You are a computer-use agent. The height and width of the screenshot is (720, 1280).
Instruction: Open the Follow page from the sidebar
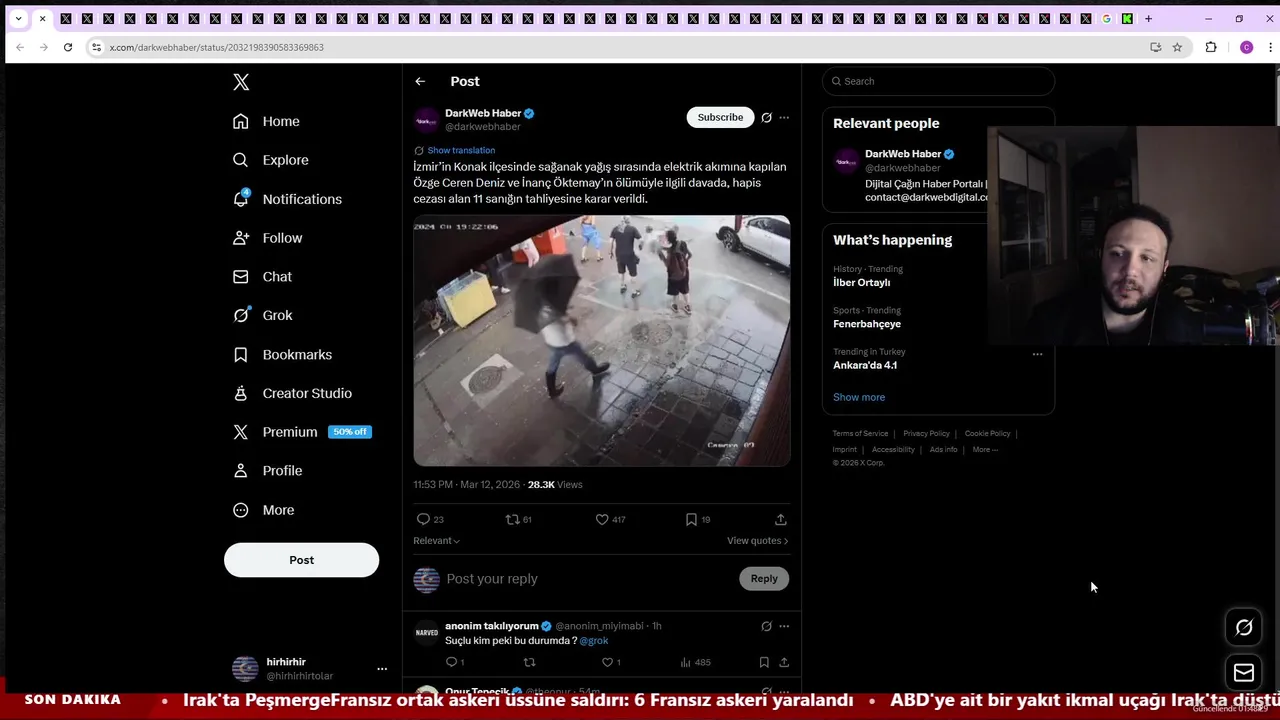click(x=267, y=238)
